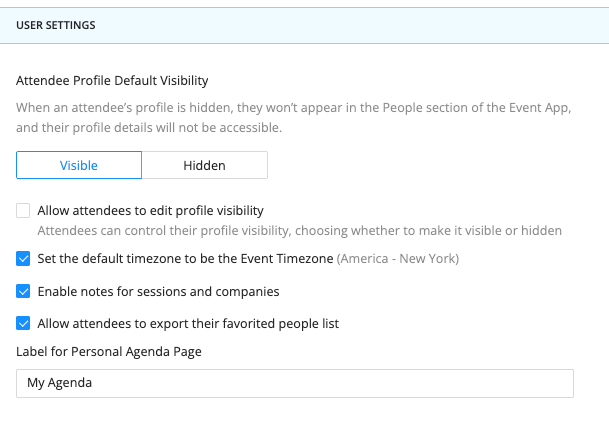Select the Visible default visibility option
The image size is (609, 421).
(x=79, y=165)
